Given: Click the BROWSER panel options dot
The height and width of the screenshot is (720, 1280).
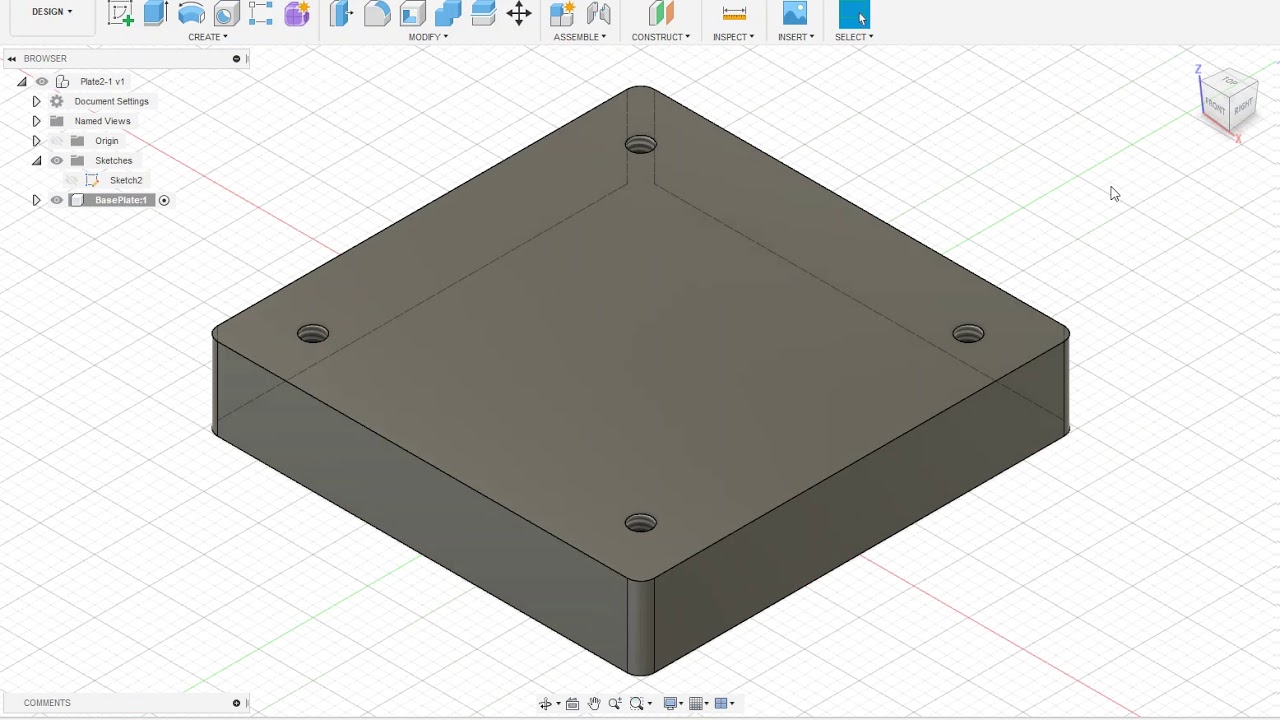Looking at the screenshot, I should (236, 59).
